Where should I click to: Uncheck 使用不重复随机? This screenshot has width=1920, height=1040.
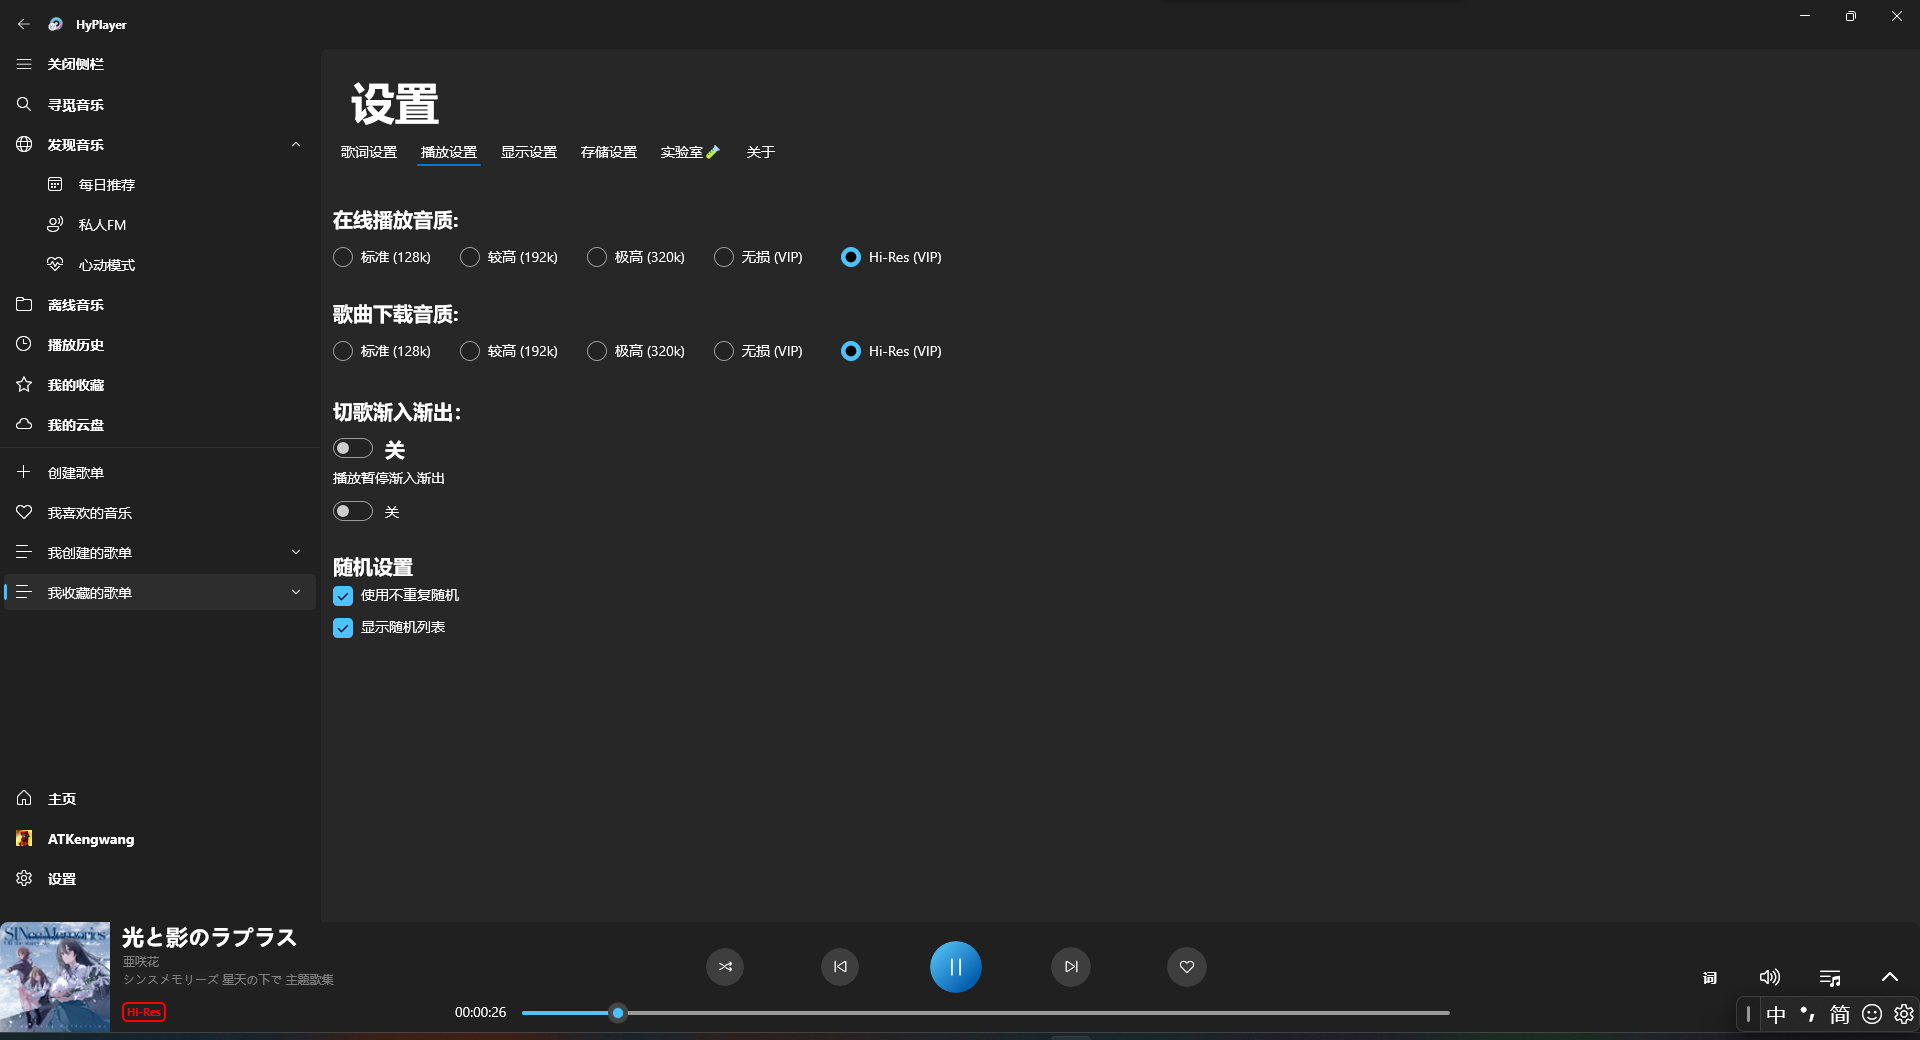pos(343,596)
